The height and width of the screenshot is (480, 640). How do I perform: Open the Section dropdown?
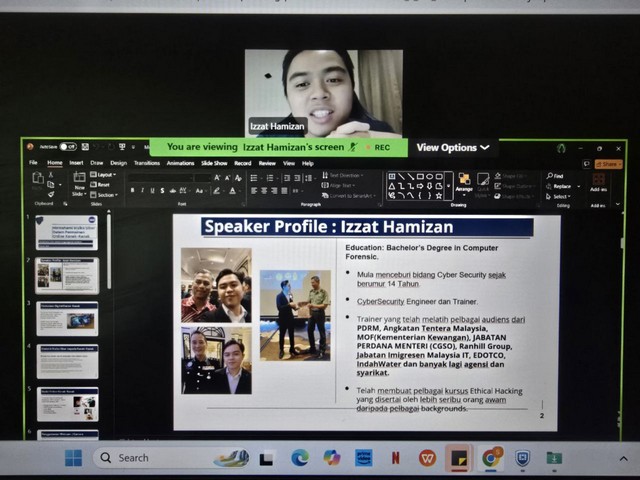[x=103, y=195]
